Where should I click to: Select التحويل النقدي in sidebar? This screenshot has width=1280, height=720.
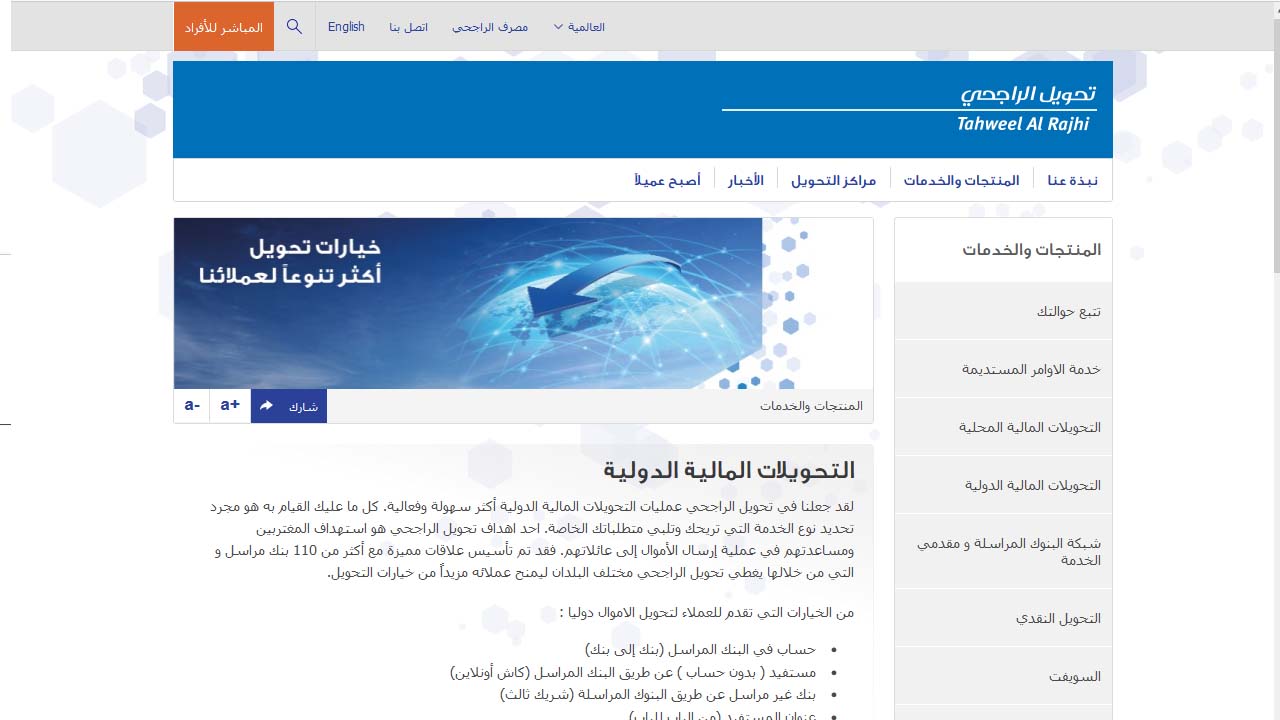1003,618
